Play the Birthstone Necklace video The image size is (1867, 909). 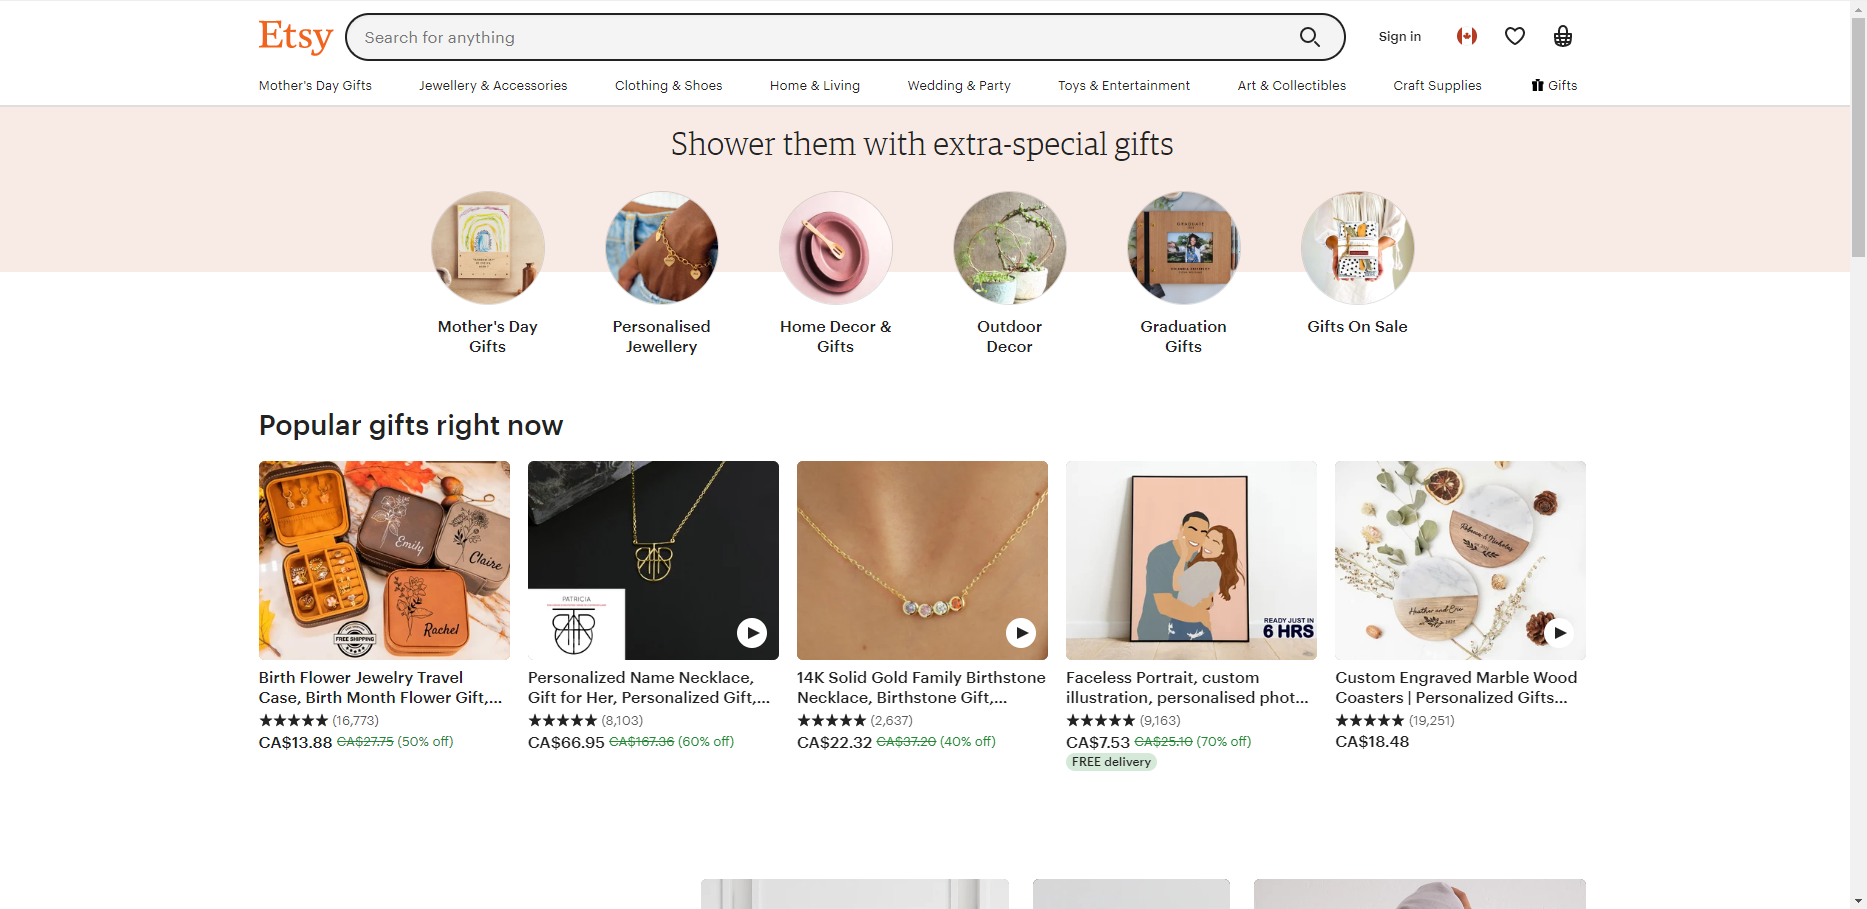1021,633
